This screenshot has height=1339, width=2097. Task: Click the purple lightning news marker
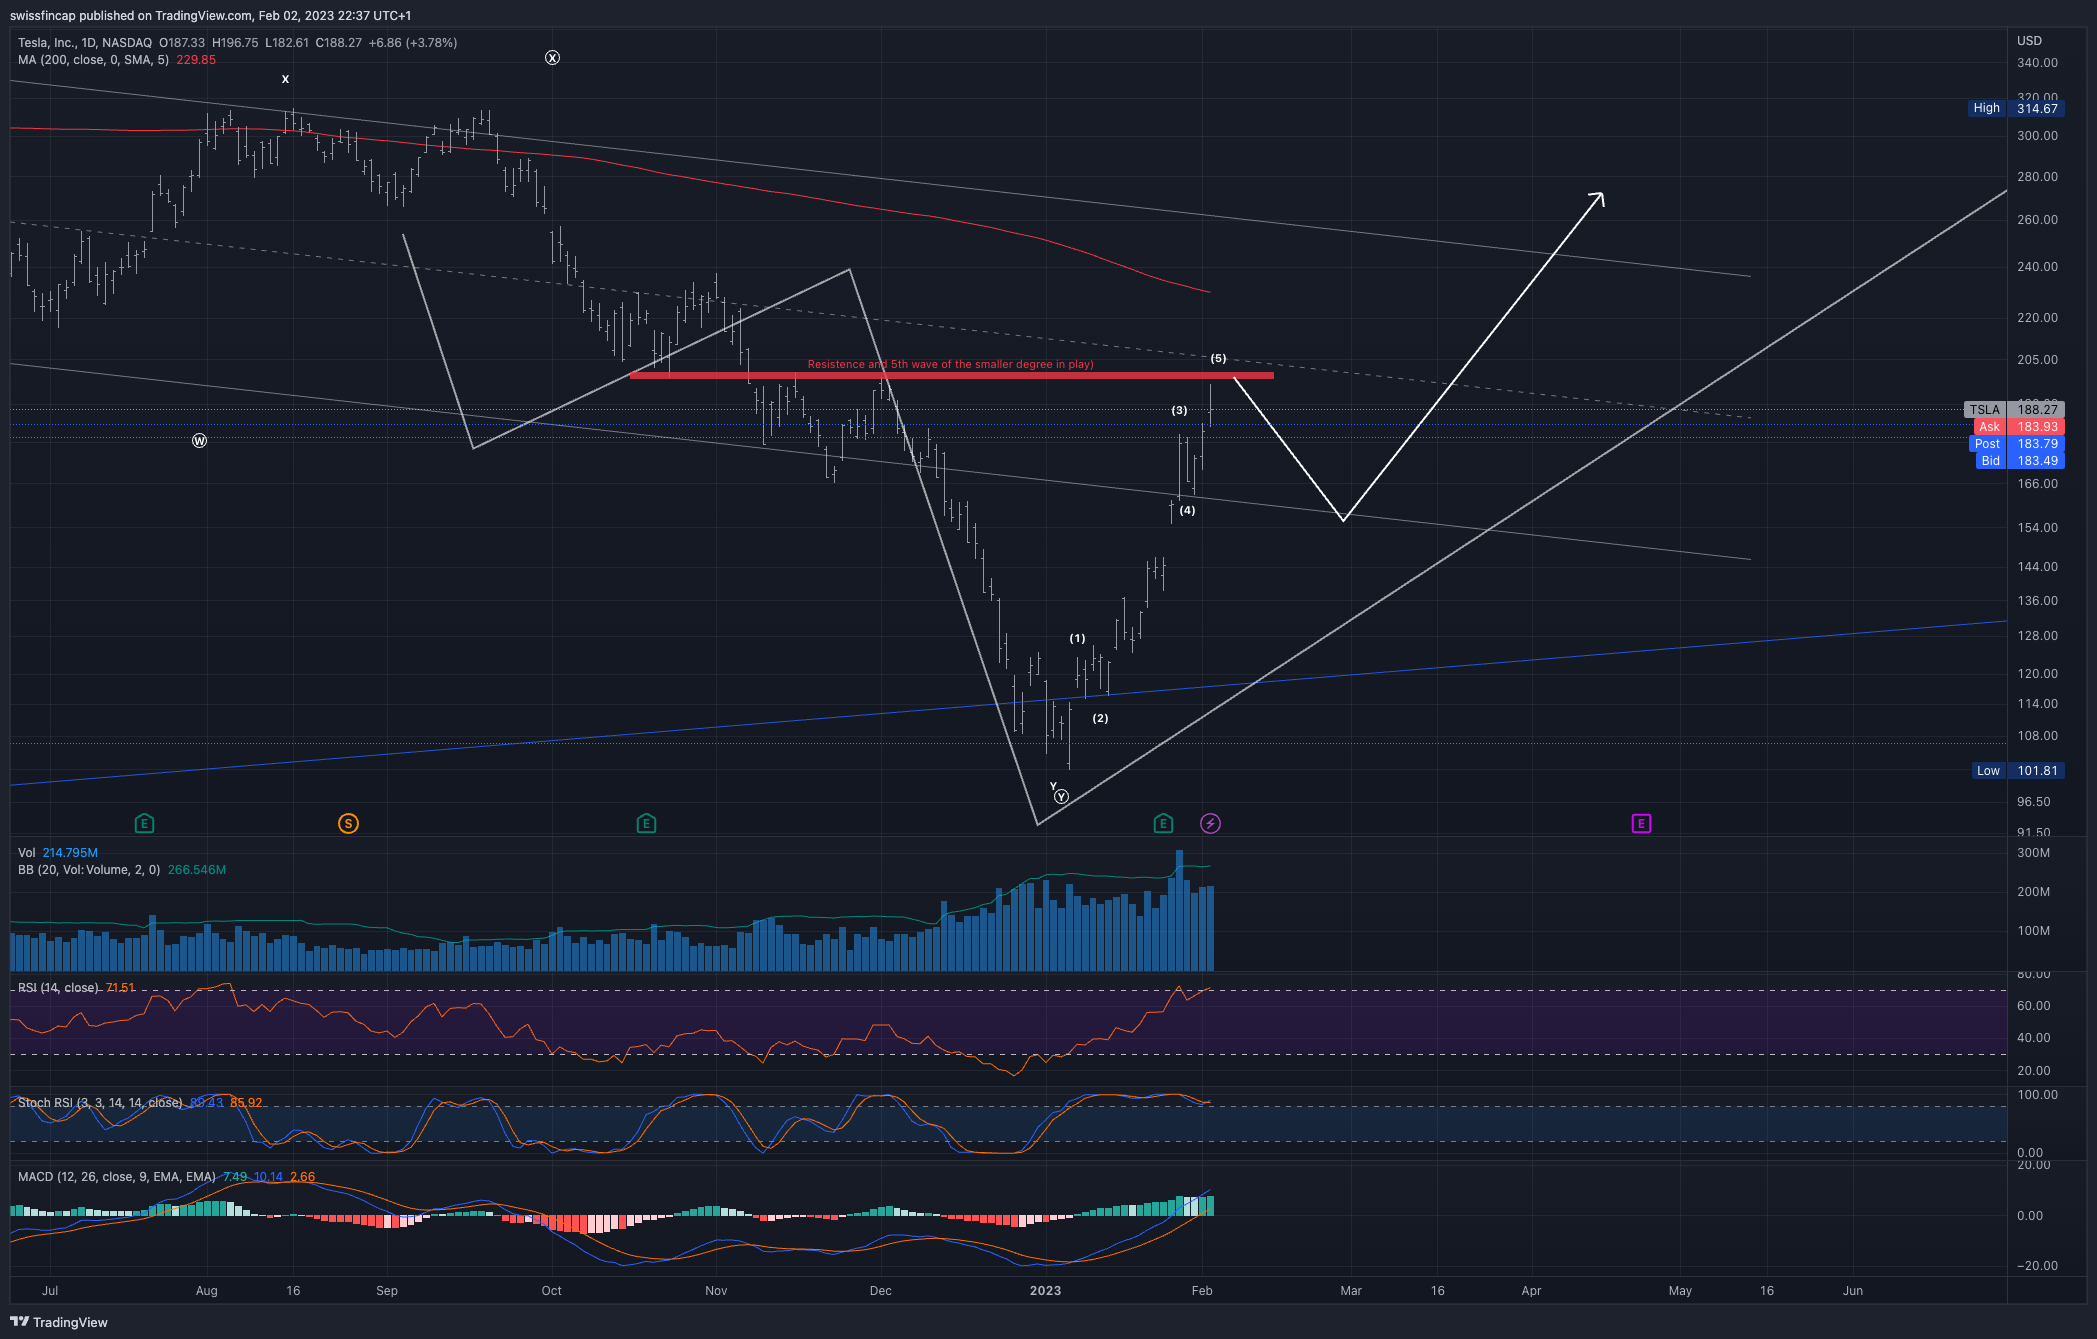pos(1210,824)
